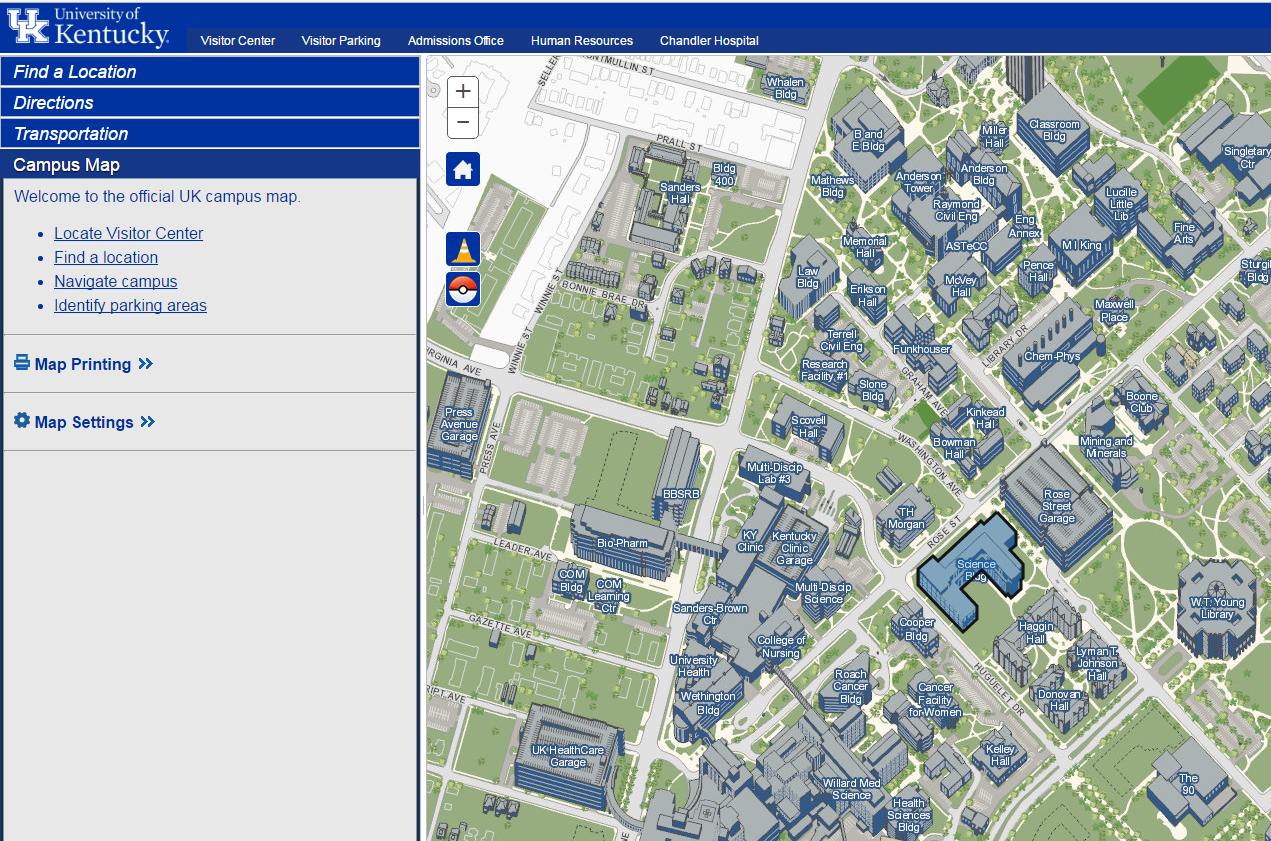
Task: Click the printer icon beside Map Printing
Action: (x=22, y=363)
